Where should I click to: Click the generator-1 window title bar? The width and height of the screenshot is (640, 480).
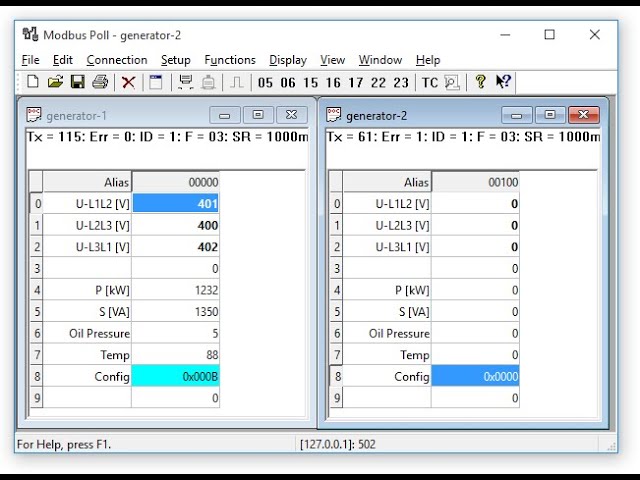coord(120,115)
